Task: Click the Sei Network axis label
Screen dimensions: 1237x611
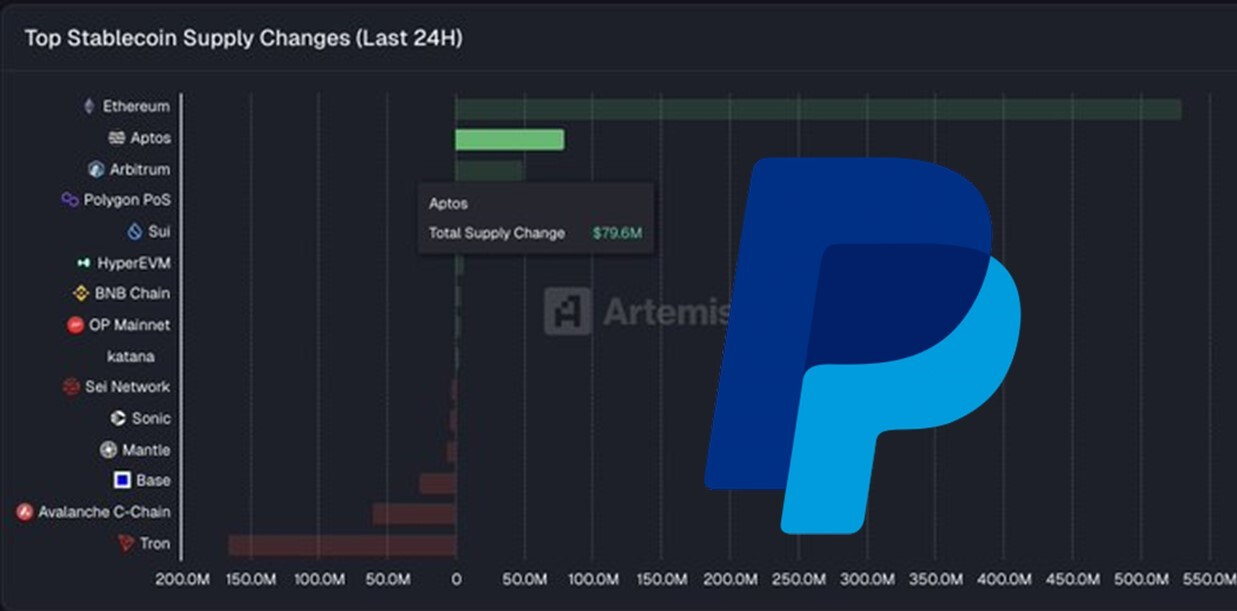Action: point(127,387)
